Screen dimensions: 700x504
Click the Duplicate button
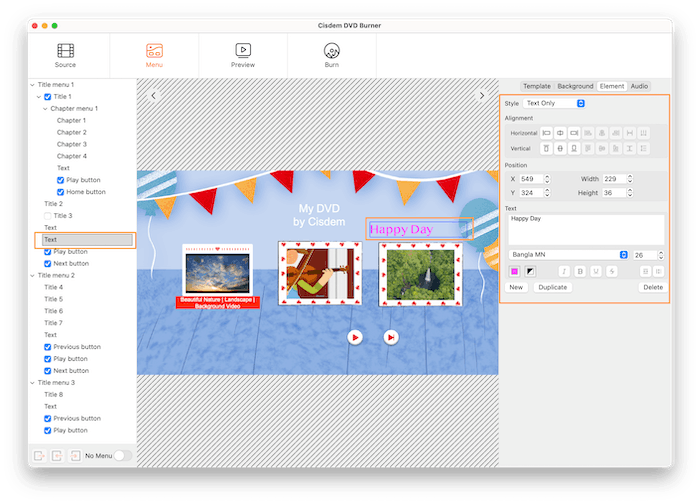click(552, 287)
